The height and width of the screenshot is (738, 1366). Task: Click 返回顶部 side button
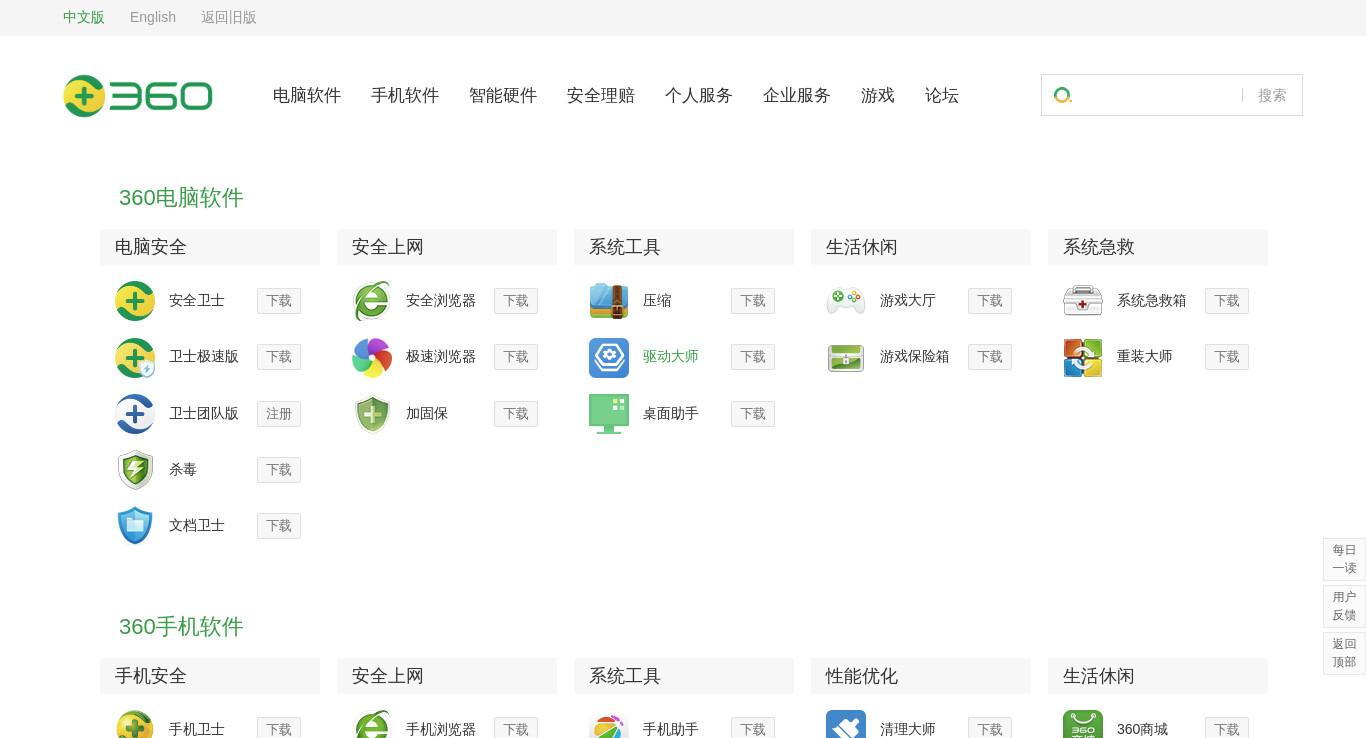tap(1344, 653)
